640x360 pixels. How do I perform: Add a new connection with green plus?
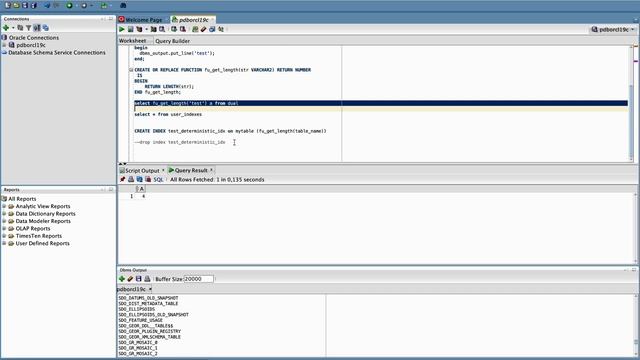(6, 28)
